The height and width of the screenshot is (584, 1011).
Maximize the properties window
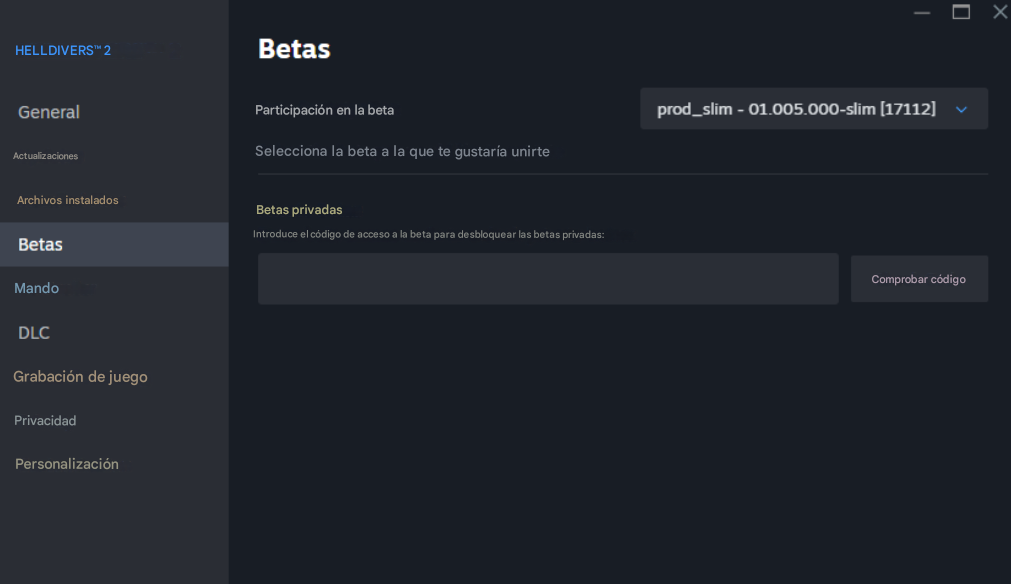(x=961, y=12)
